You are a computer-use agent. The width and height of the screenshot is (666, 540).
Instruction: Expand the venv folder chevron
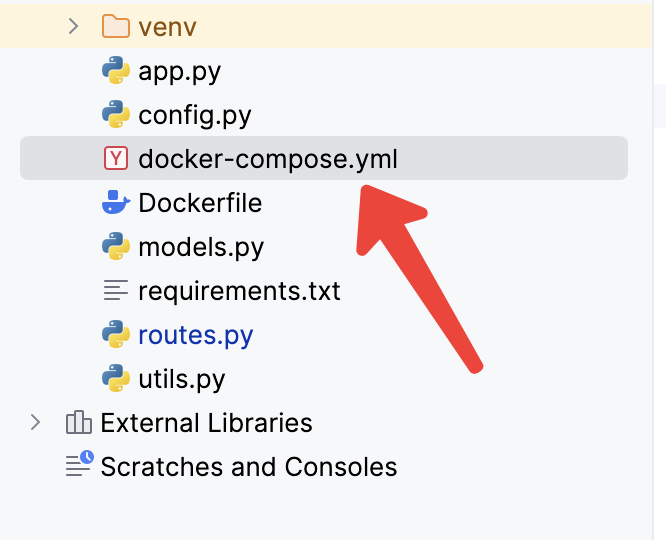[x=73, y=26]
